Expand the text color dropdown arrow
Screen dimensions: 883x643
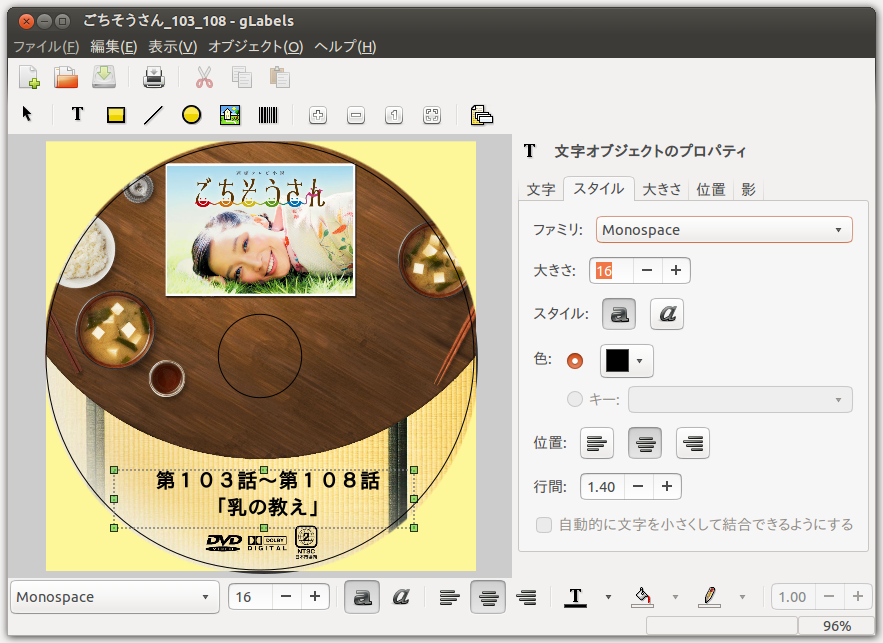tap(608, 597)
